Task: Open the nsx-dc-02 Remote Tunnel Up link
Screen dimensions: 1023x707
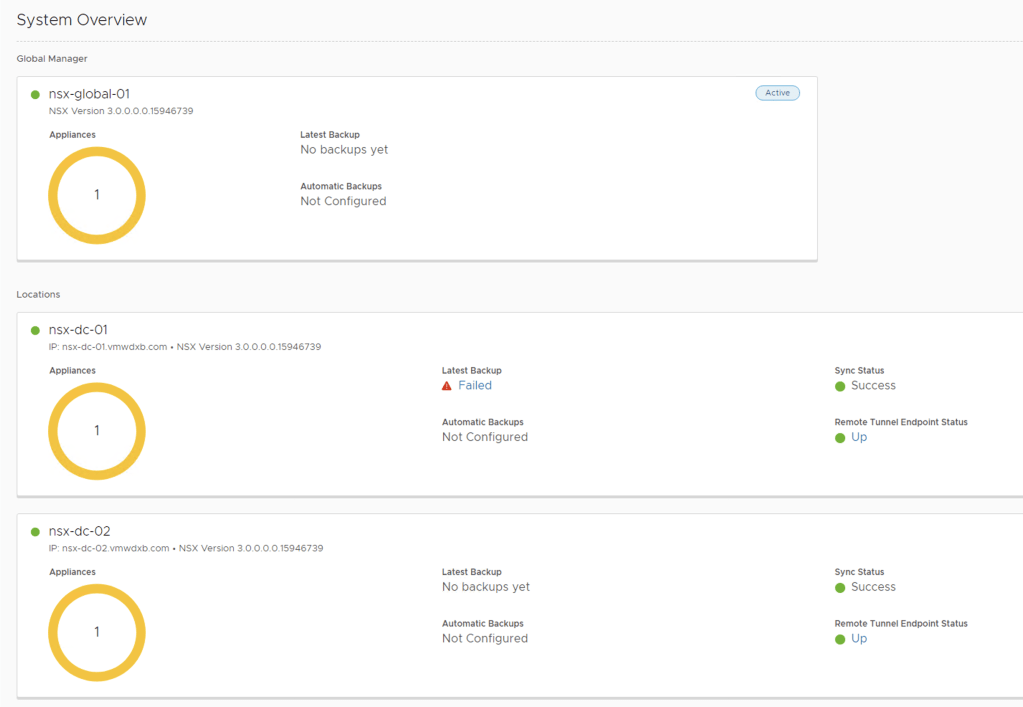Action: pyautogui.click(x=859, y=639)
